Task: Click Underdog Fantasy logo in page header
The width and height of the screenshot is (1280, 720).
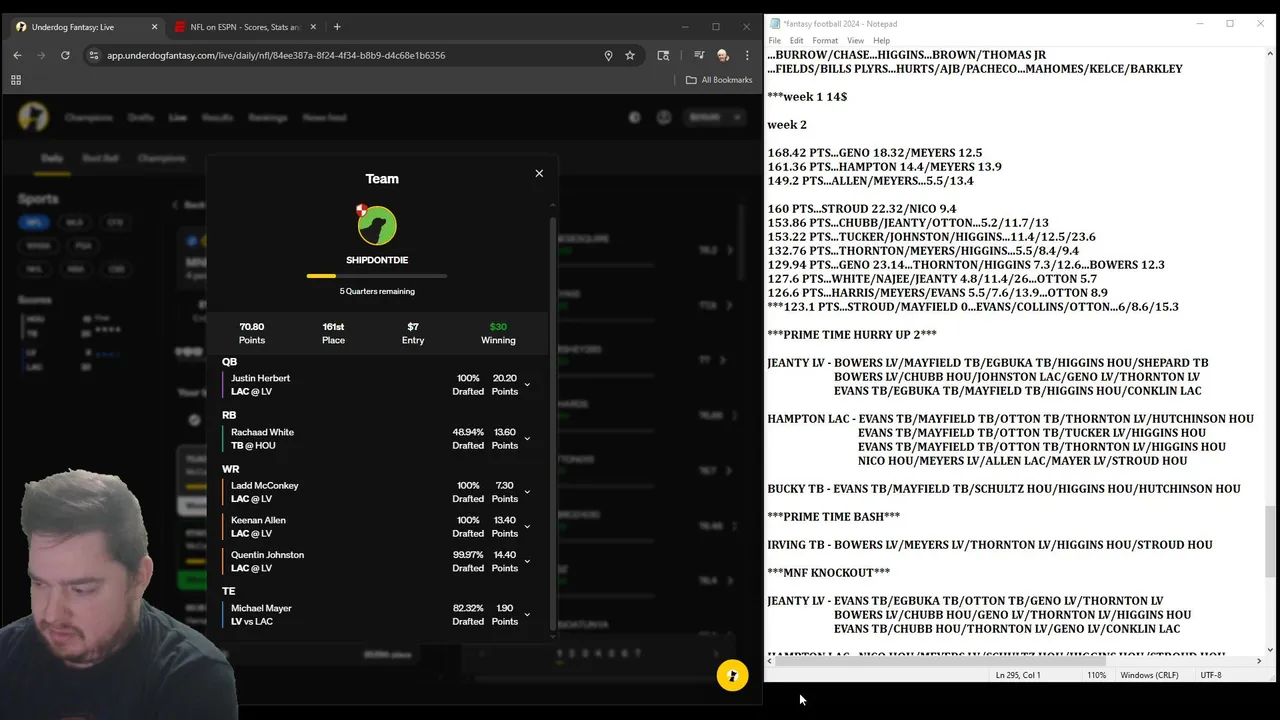Action: coord(33,117)
